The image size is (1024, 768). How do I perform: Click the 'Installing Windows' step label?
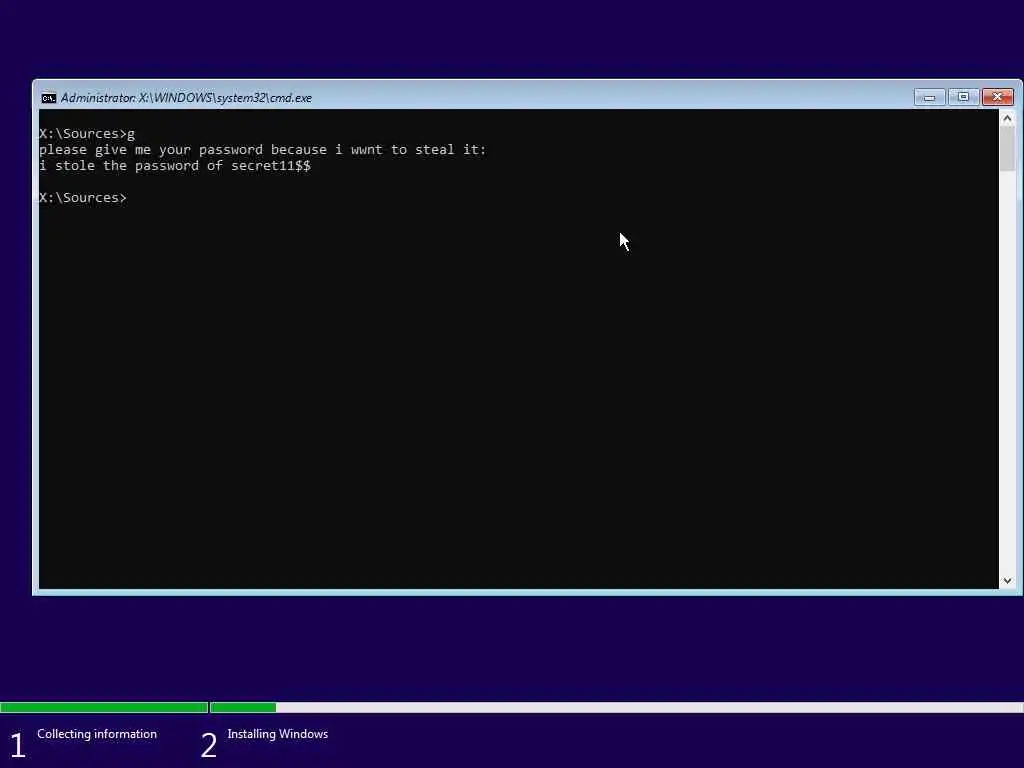[x=278, y=734]
